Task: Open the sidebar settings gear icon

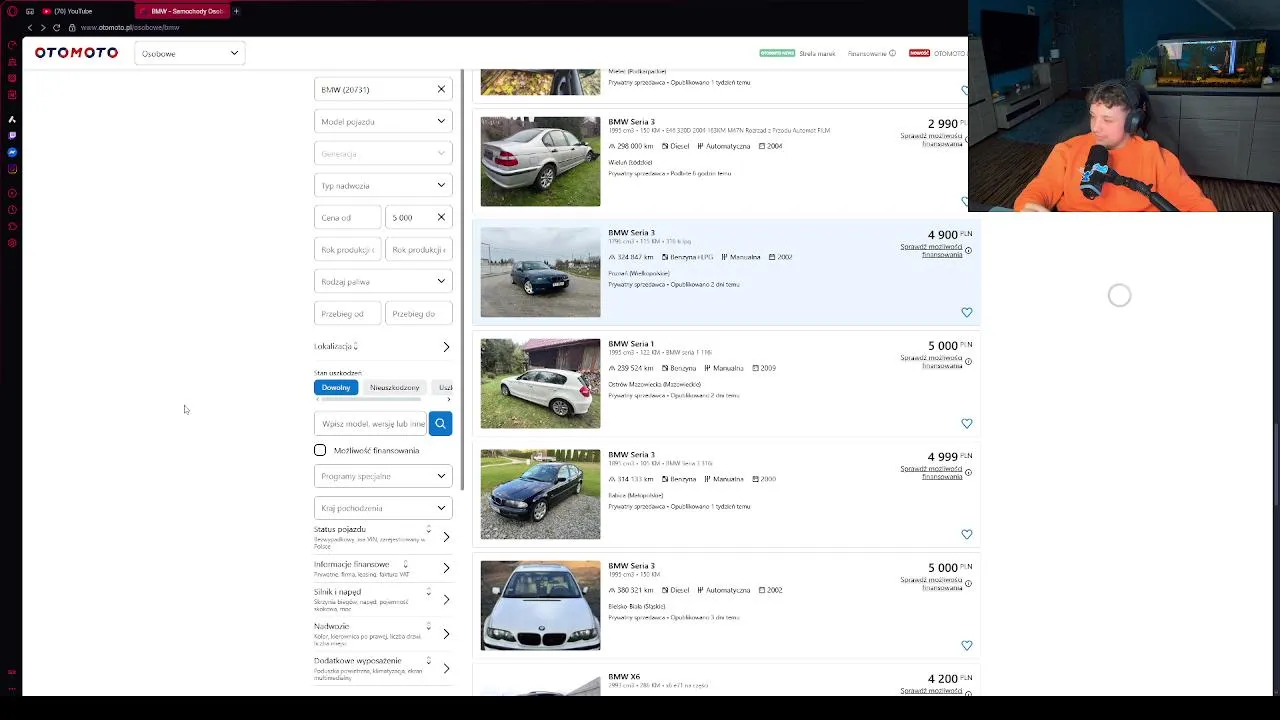Action: 12,243
